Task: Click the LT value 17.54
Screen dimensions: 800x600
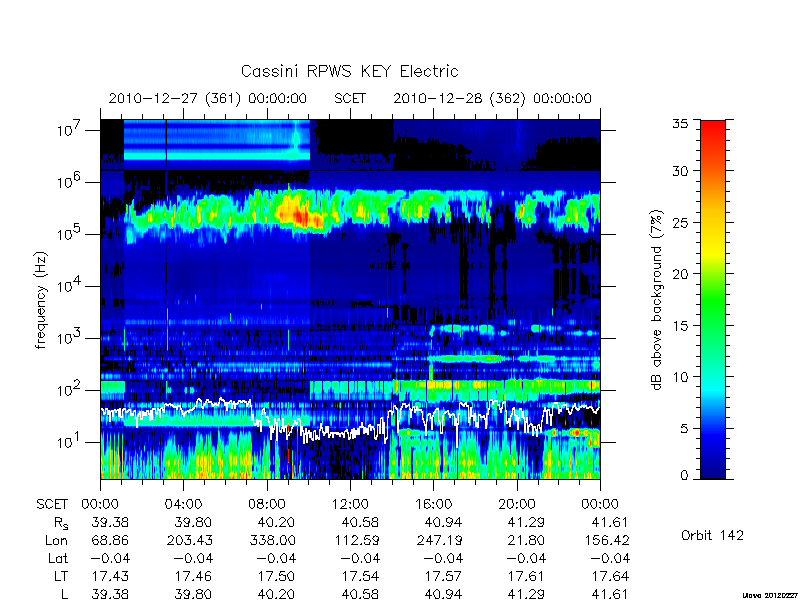Action: [360, 576]
